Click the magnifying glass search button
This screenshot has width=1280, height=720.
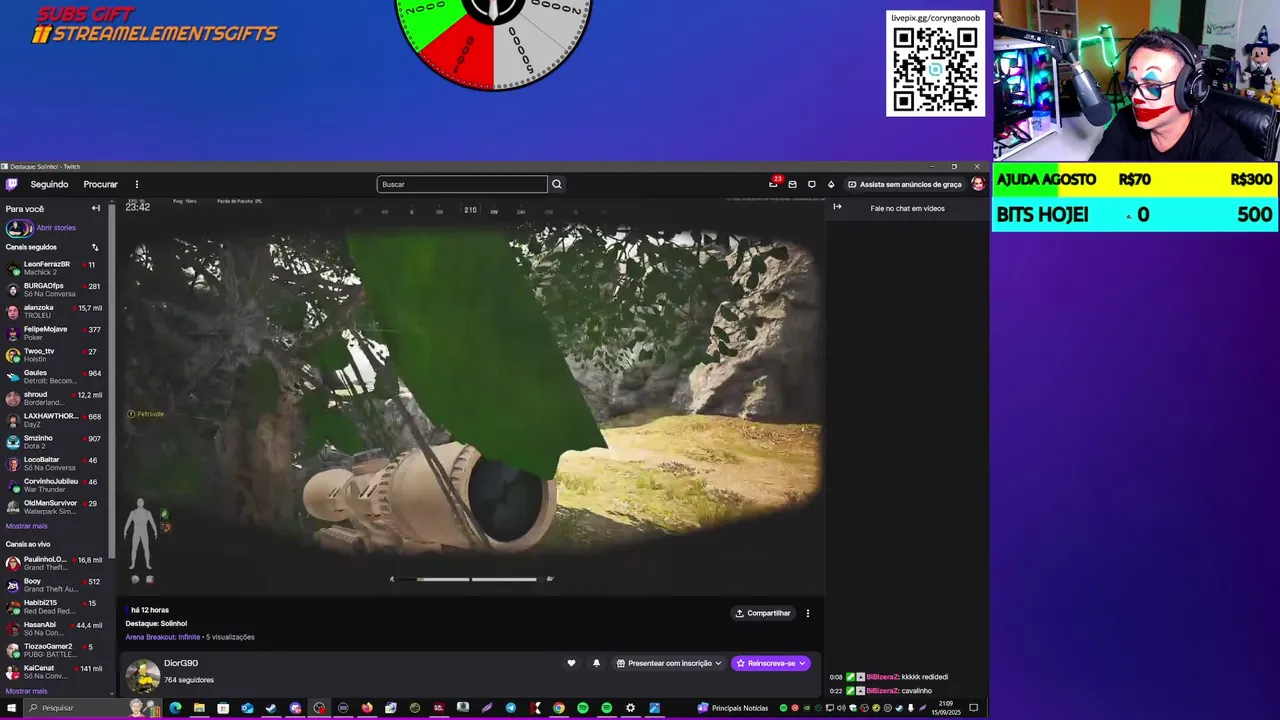coord(557,184)
